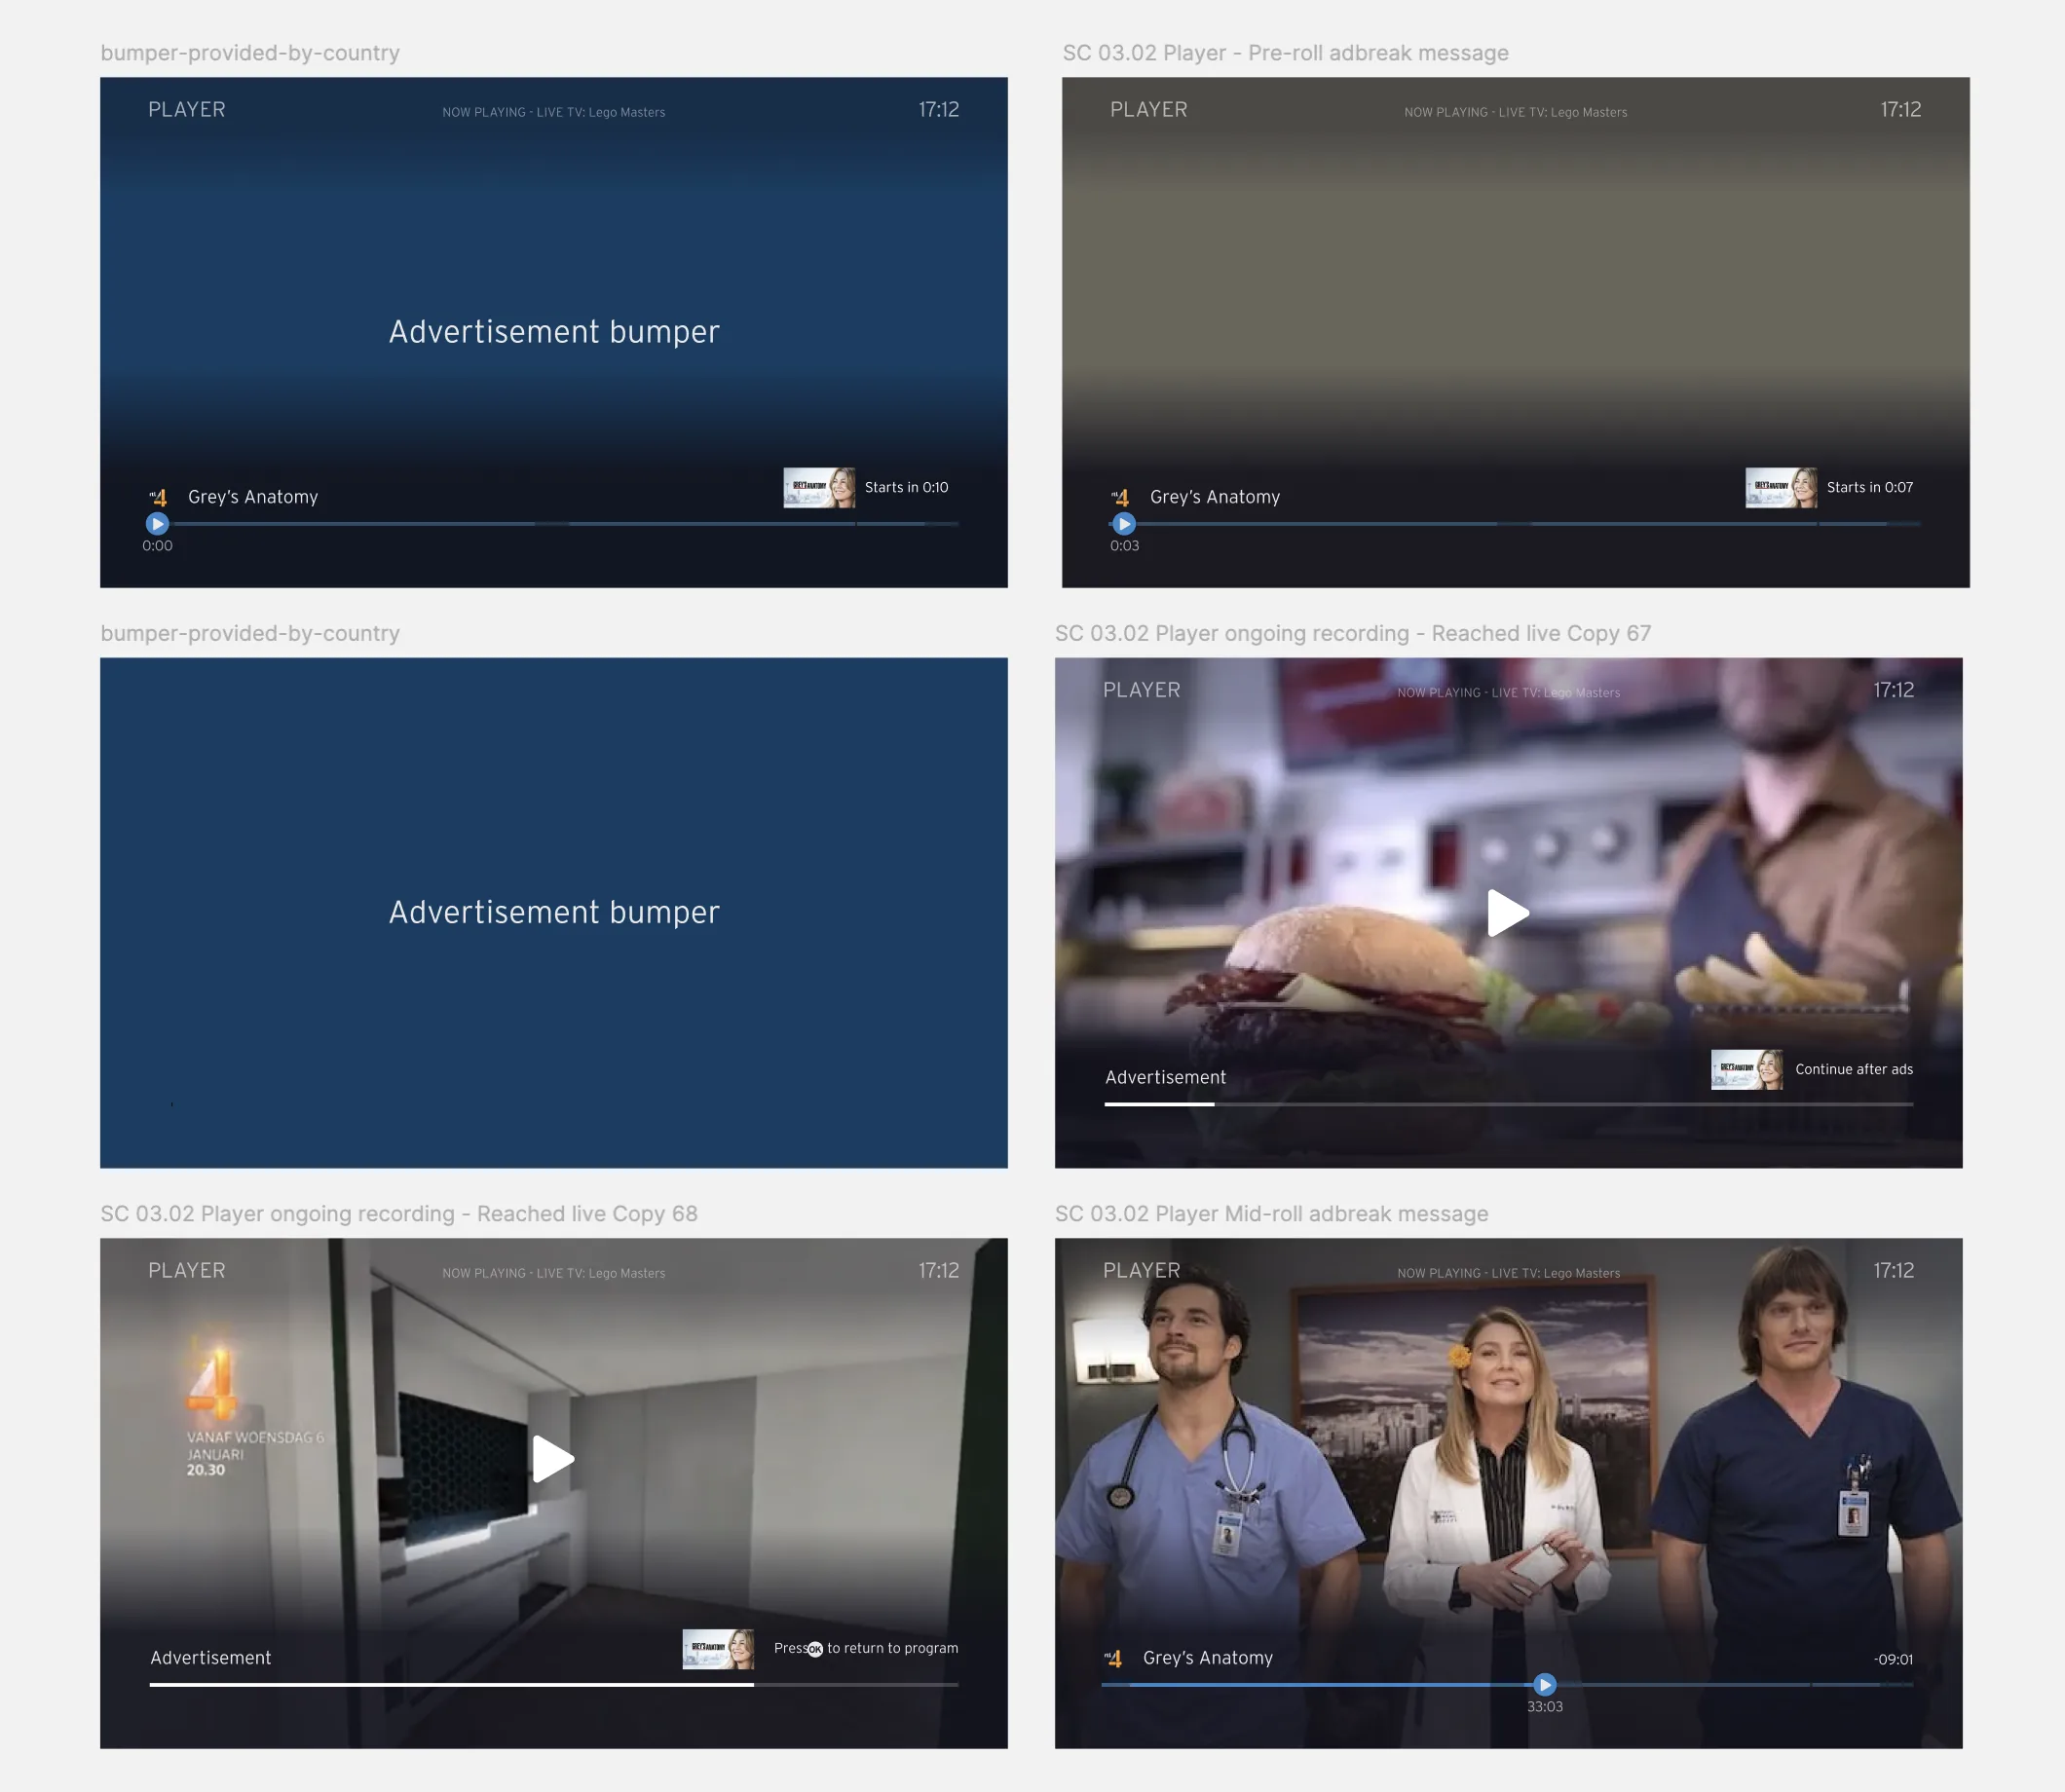The image size is (2065, 1792).
Task: Click the '-09:01' remaining time in Mid-roll frame
Action: (1893, 1659)
